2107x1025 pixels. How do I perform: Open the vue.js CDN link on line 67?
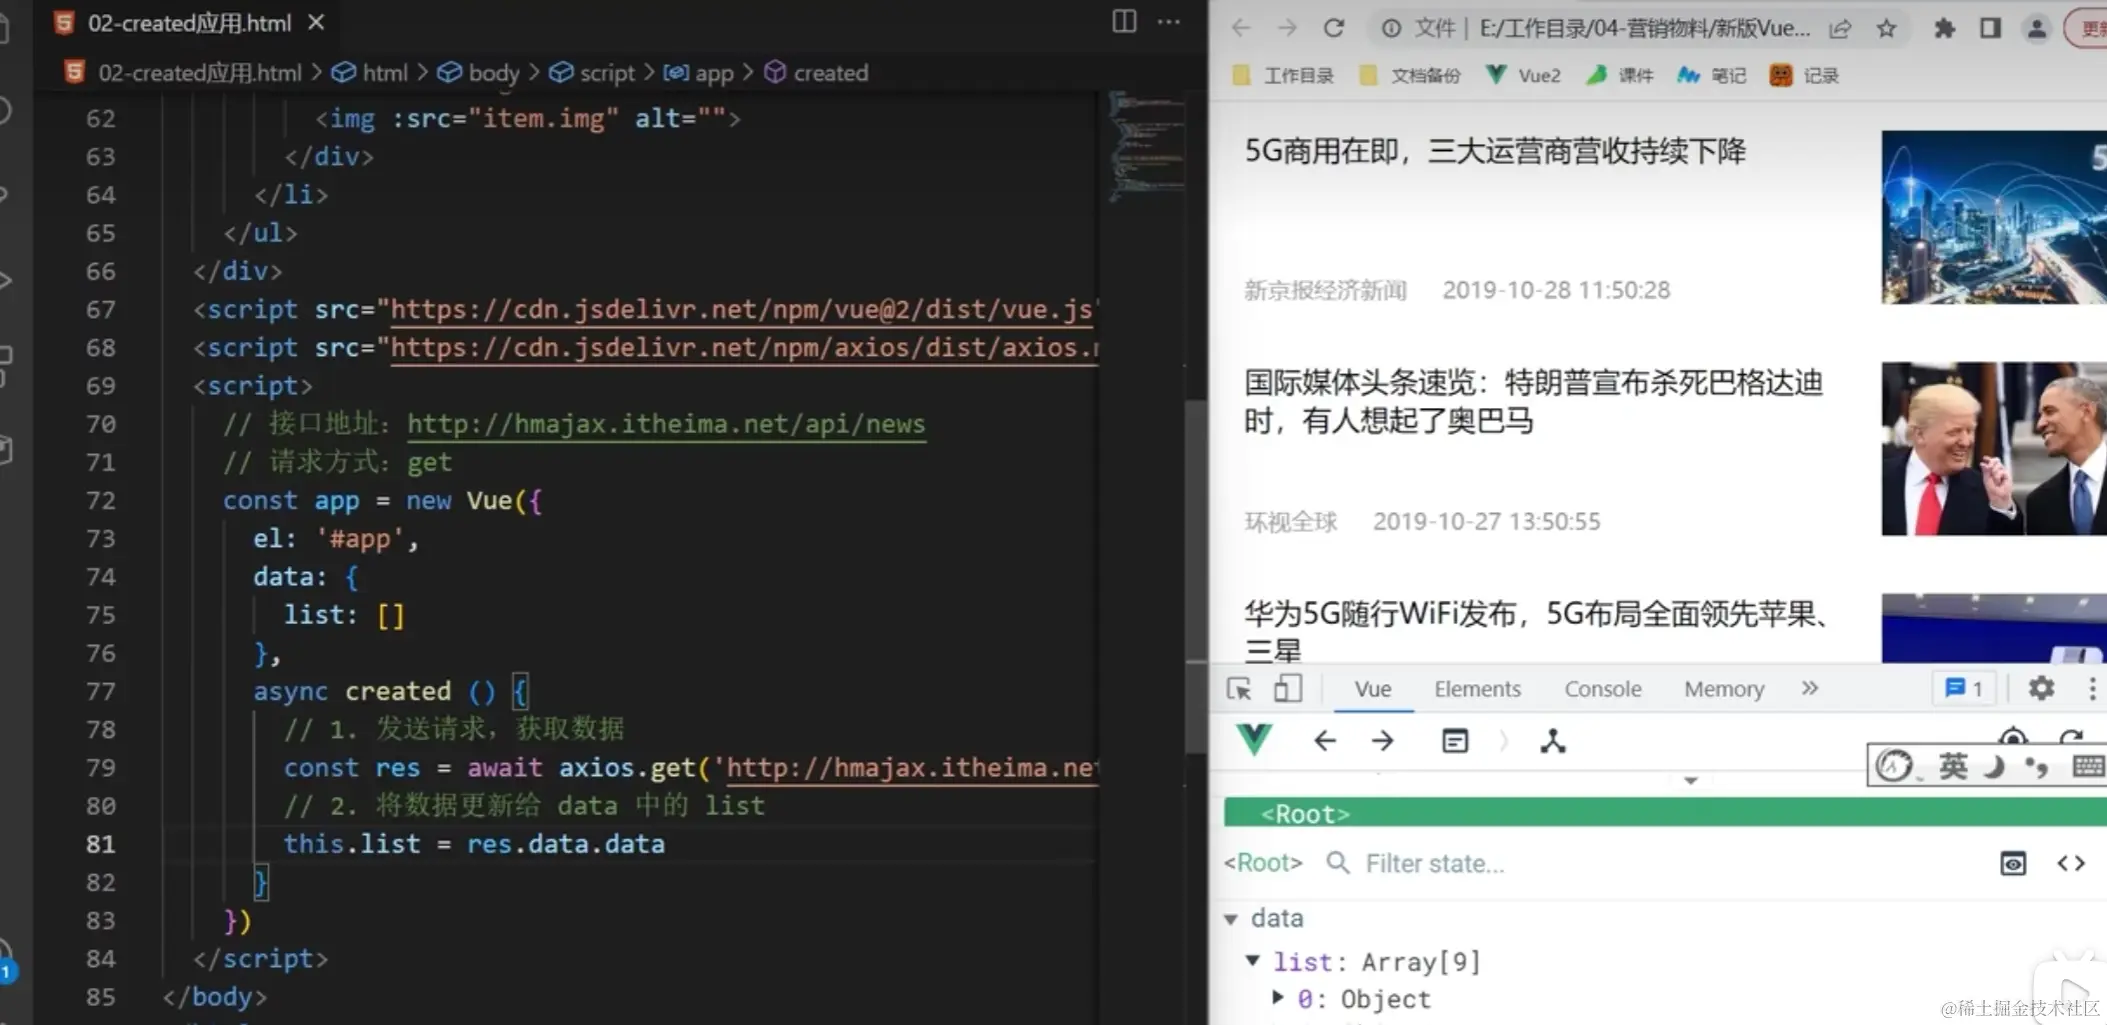tap(744, 310)
